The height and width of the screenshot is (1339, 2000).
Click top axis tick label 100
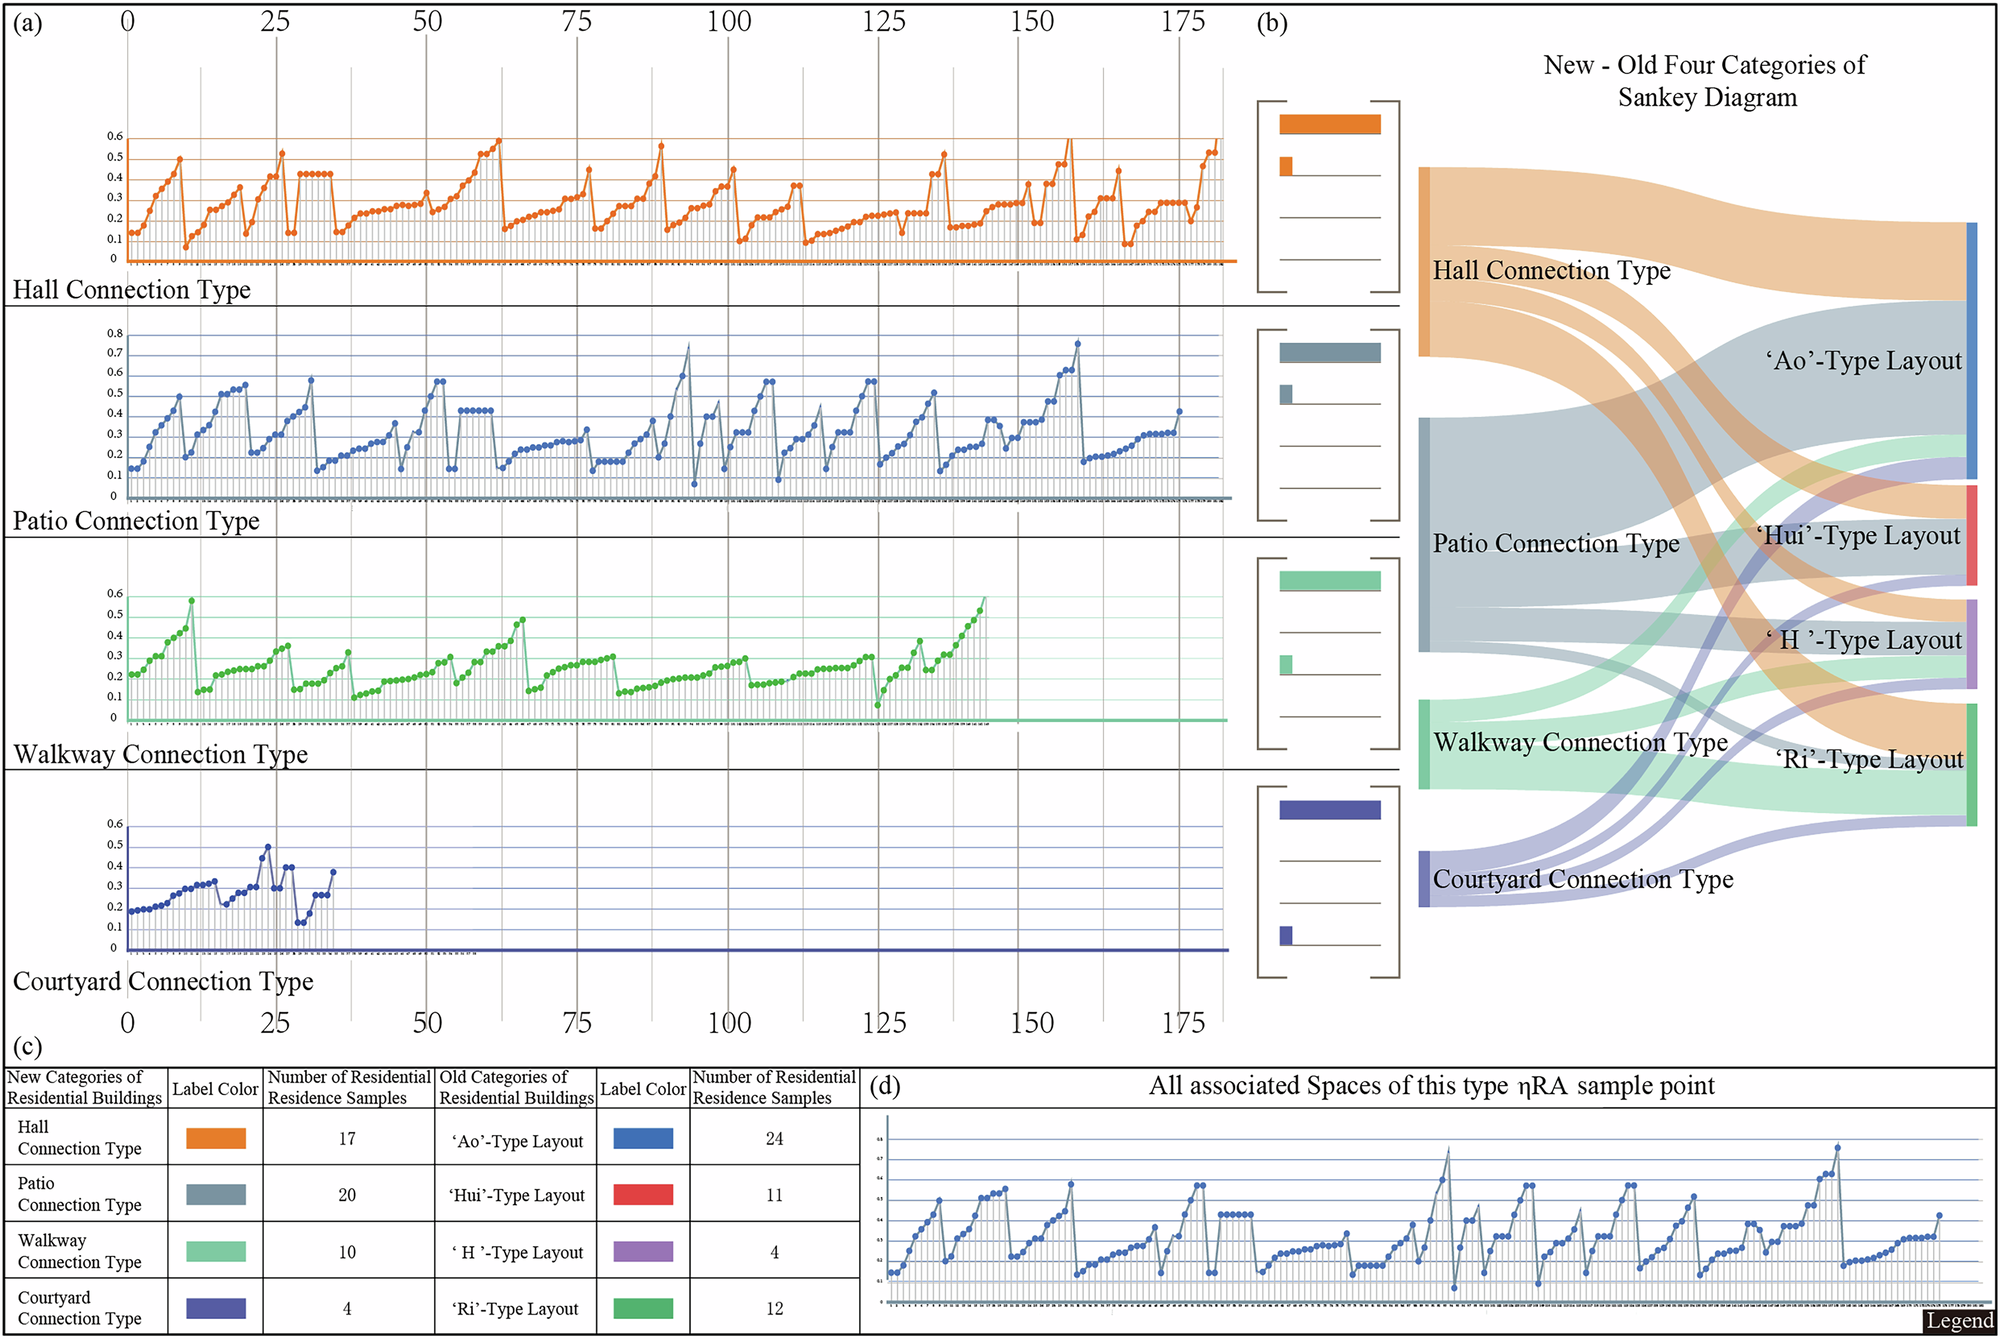(728, 22)
